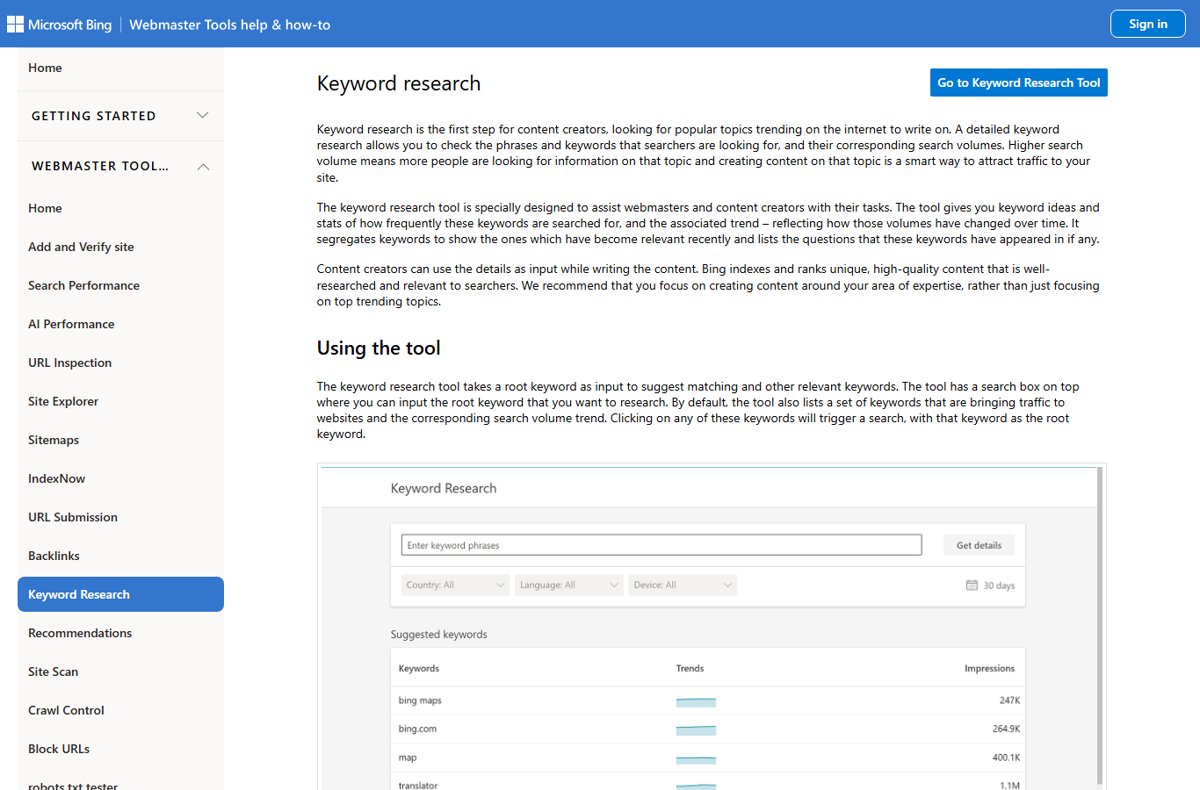The image size is (1200, 790).
Task: Click the bing maps trend sparkline
Action: click(x=696, y=702)
